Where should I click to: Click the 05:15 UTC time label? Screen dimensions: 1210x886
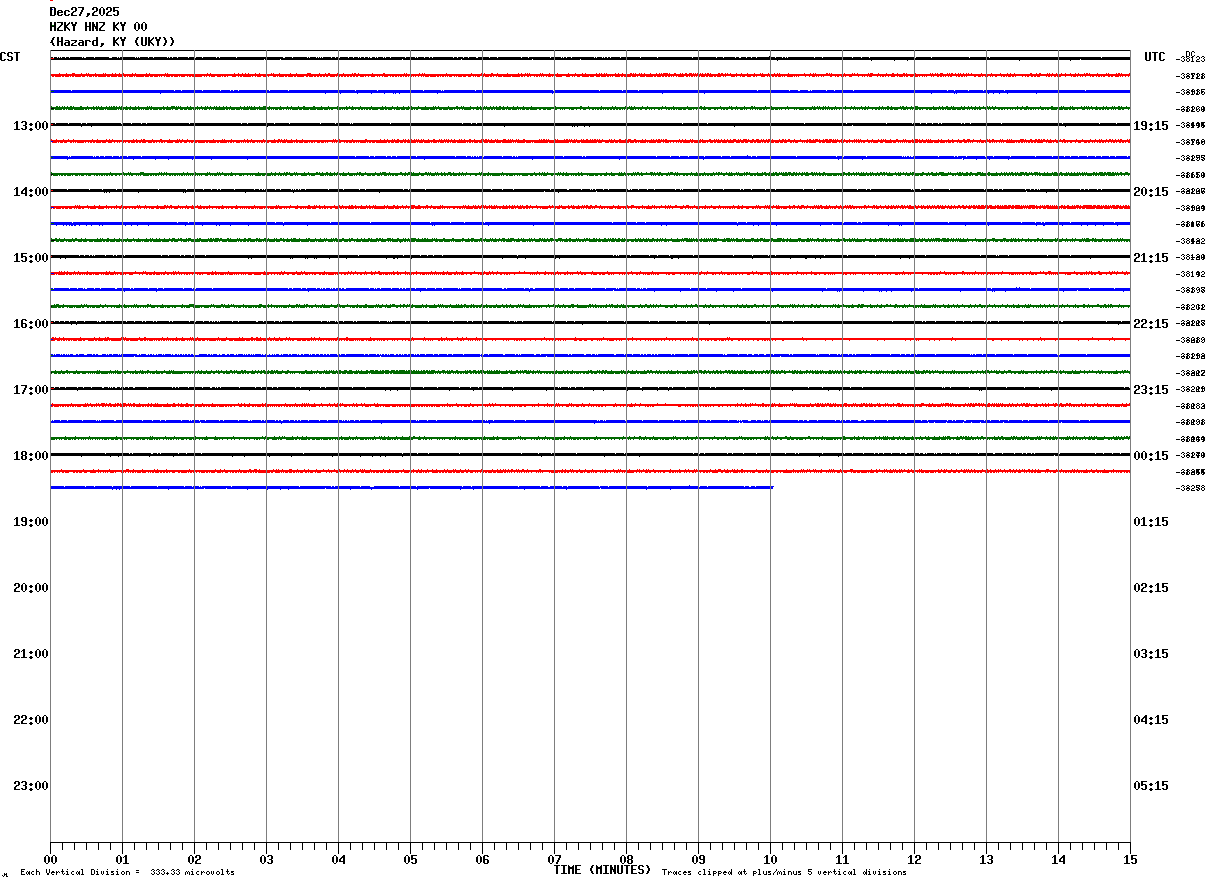[1150, 786]
